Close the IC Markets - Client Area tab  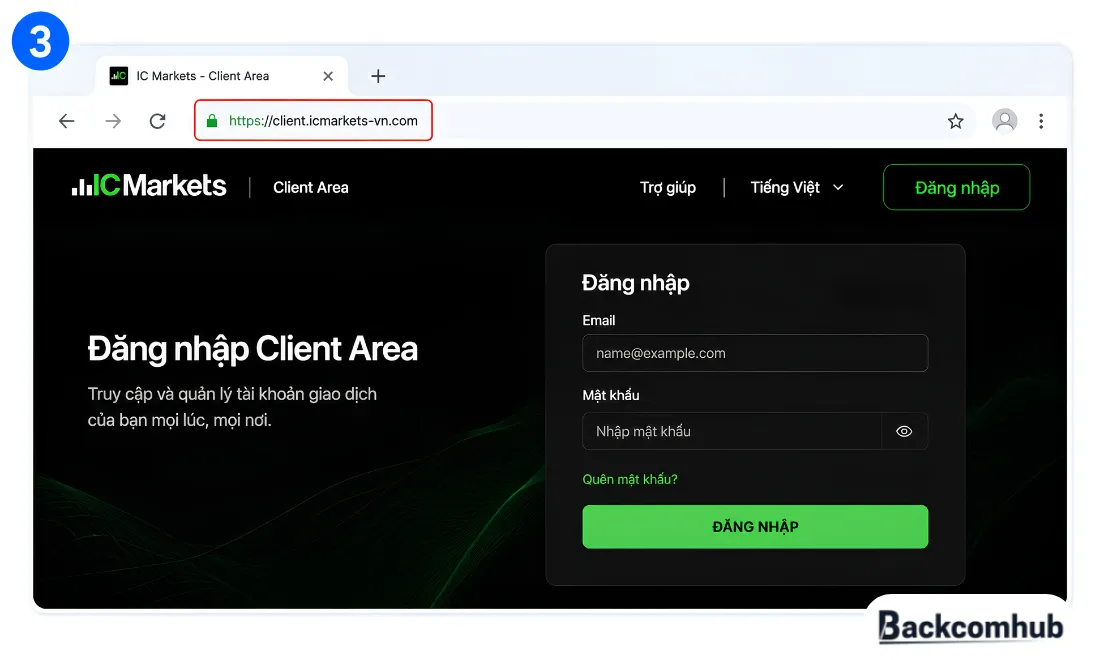coord(328,76)
